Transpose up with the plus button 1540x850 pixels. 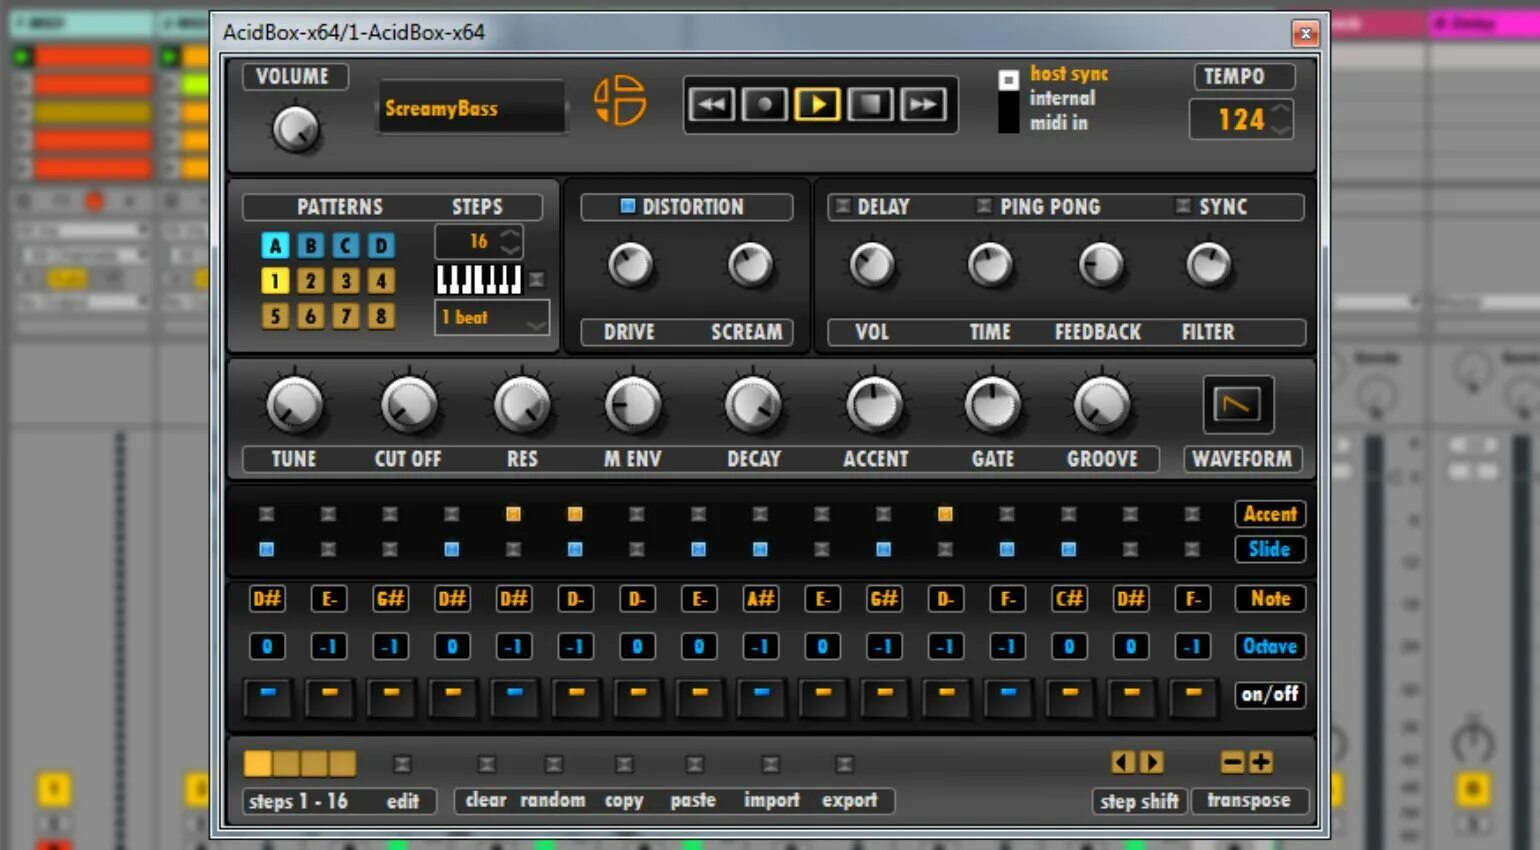click(1261, 763)
